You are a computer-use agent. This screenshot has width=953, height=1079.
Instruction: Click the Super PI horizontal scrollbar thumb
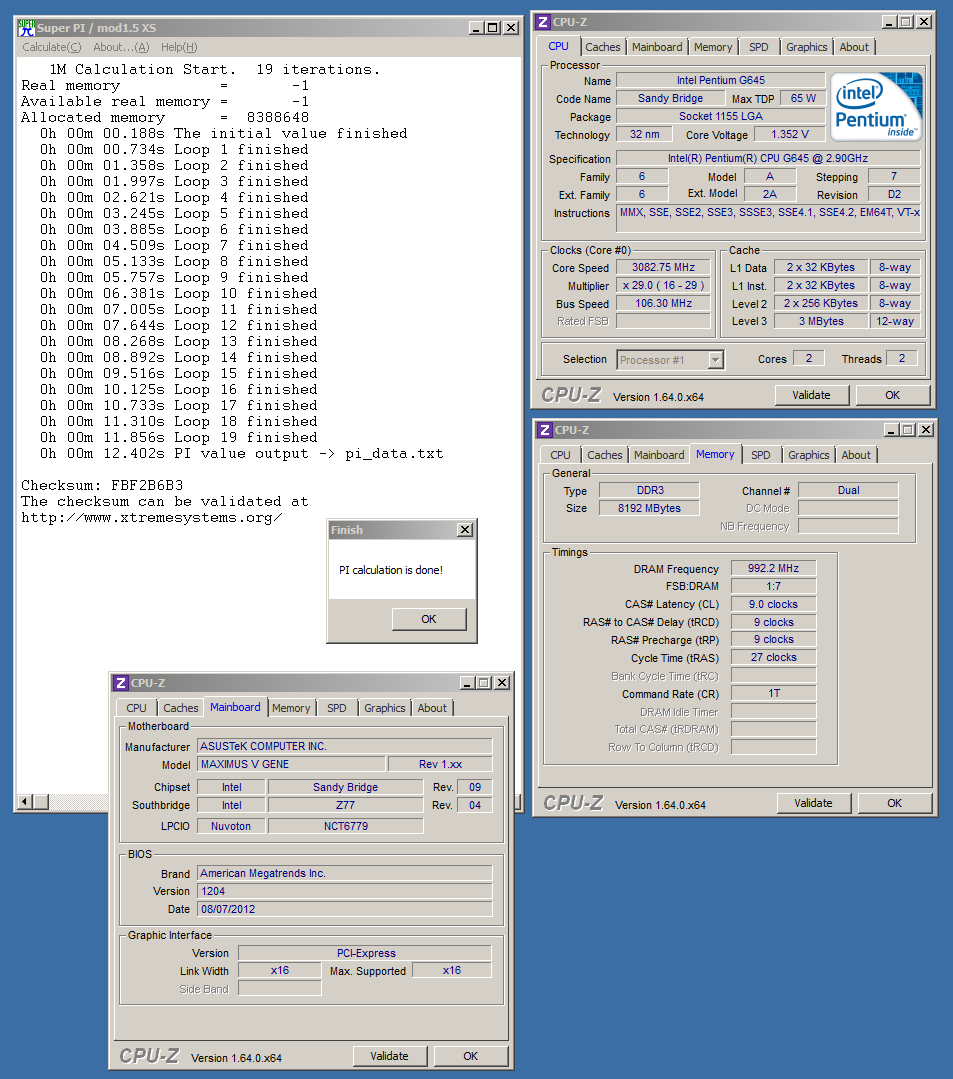tap(41, 802)
